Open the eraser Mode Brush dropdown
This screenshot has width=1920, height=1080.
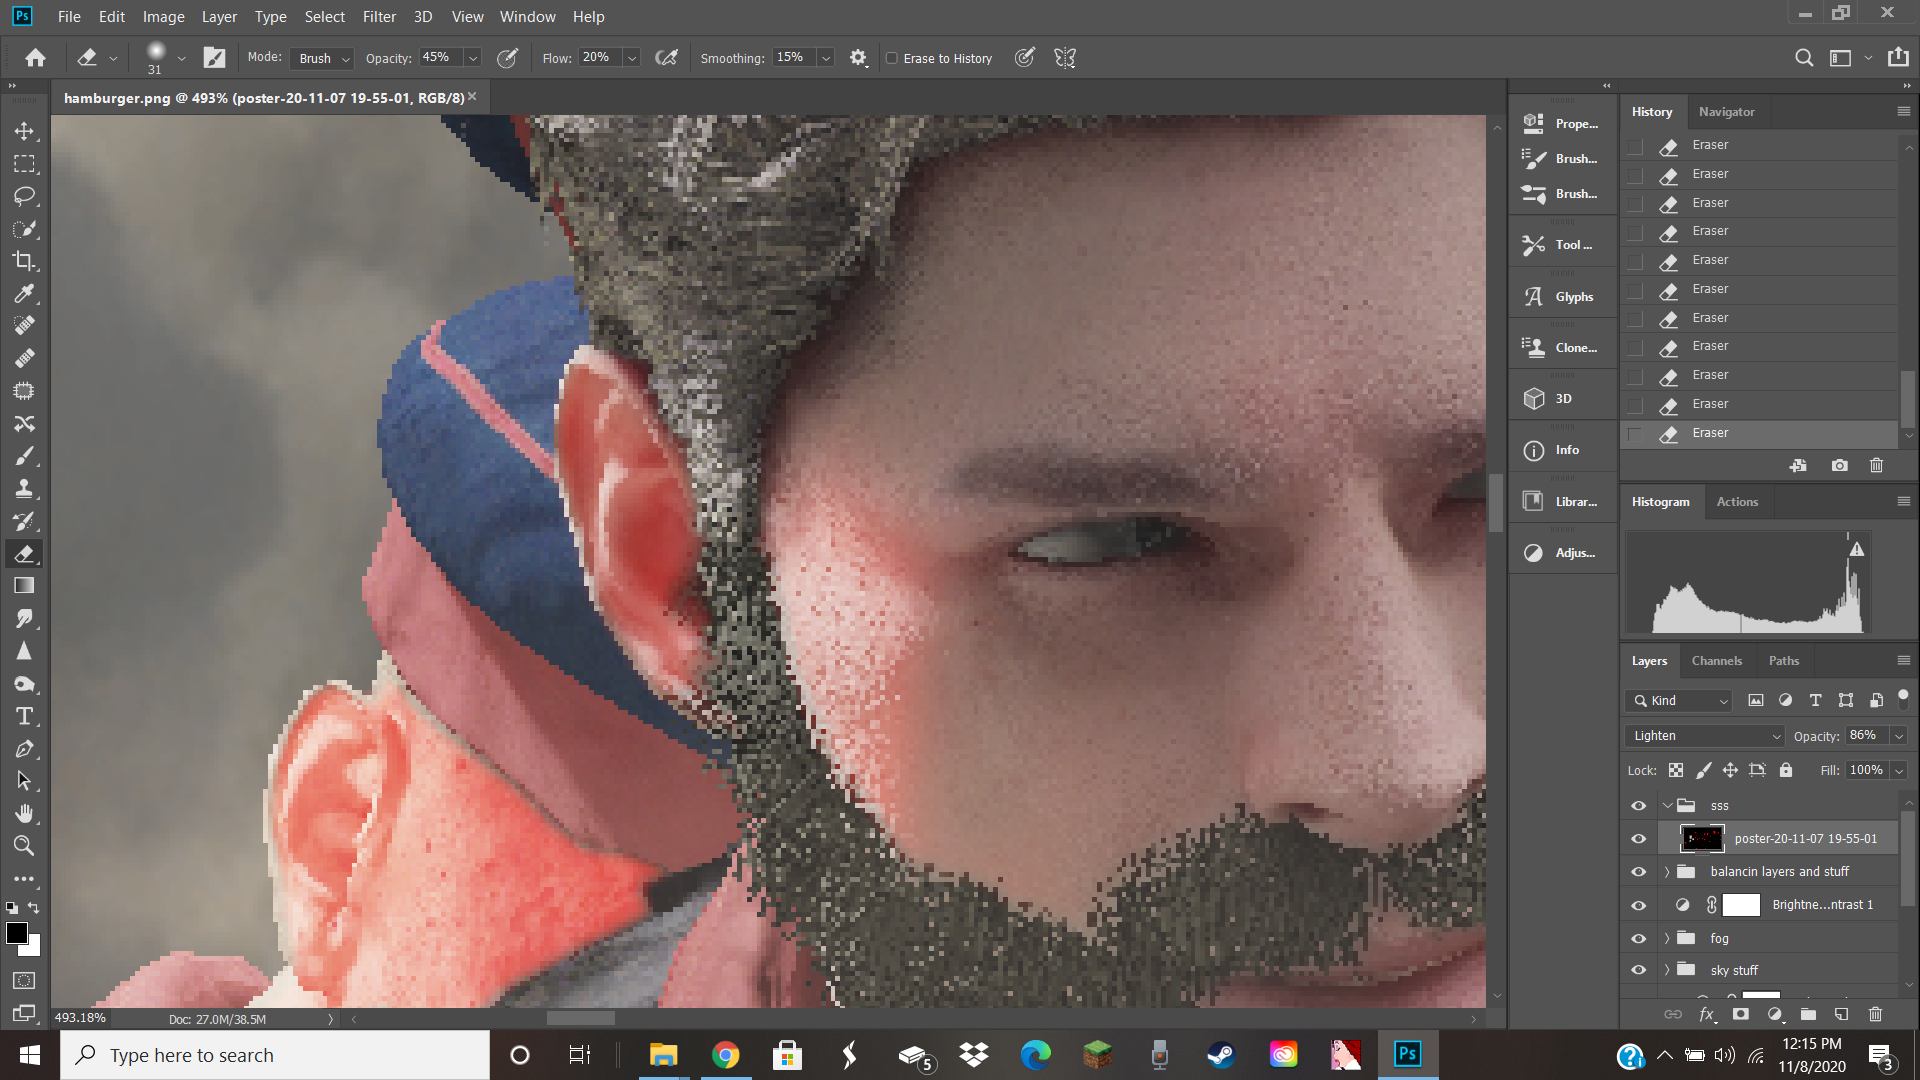point(323,58)
